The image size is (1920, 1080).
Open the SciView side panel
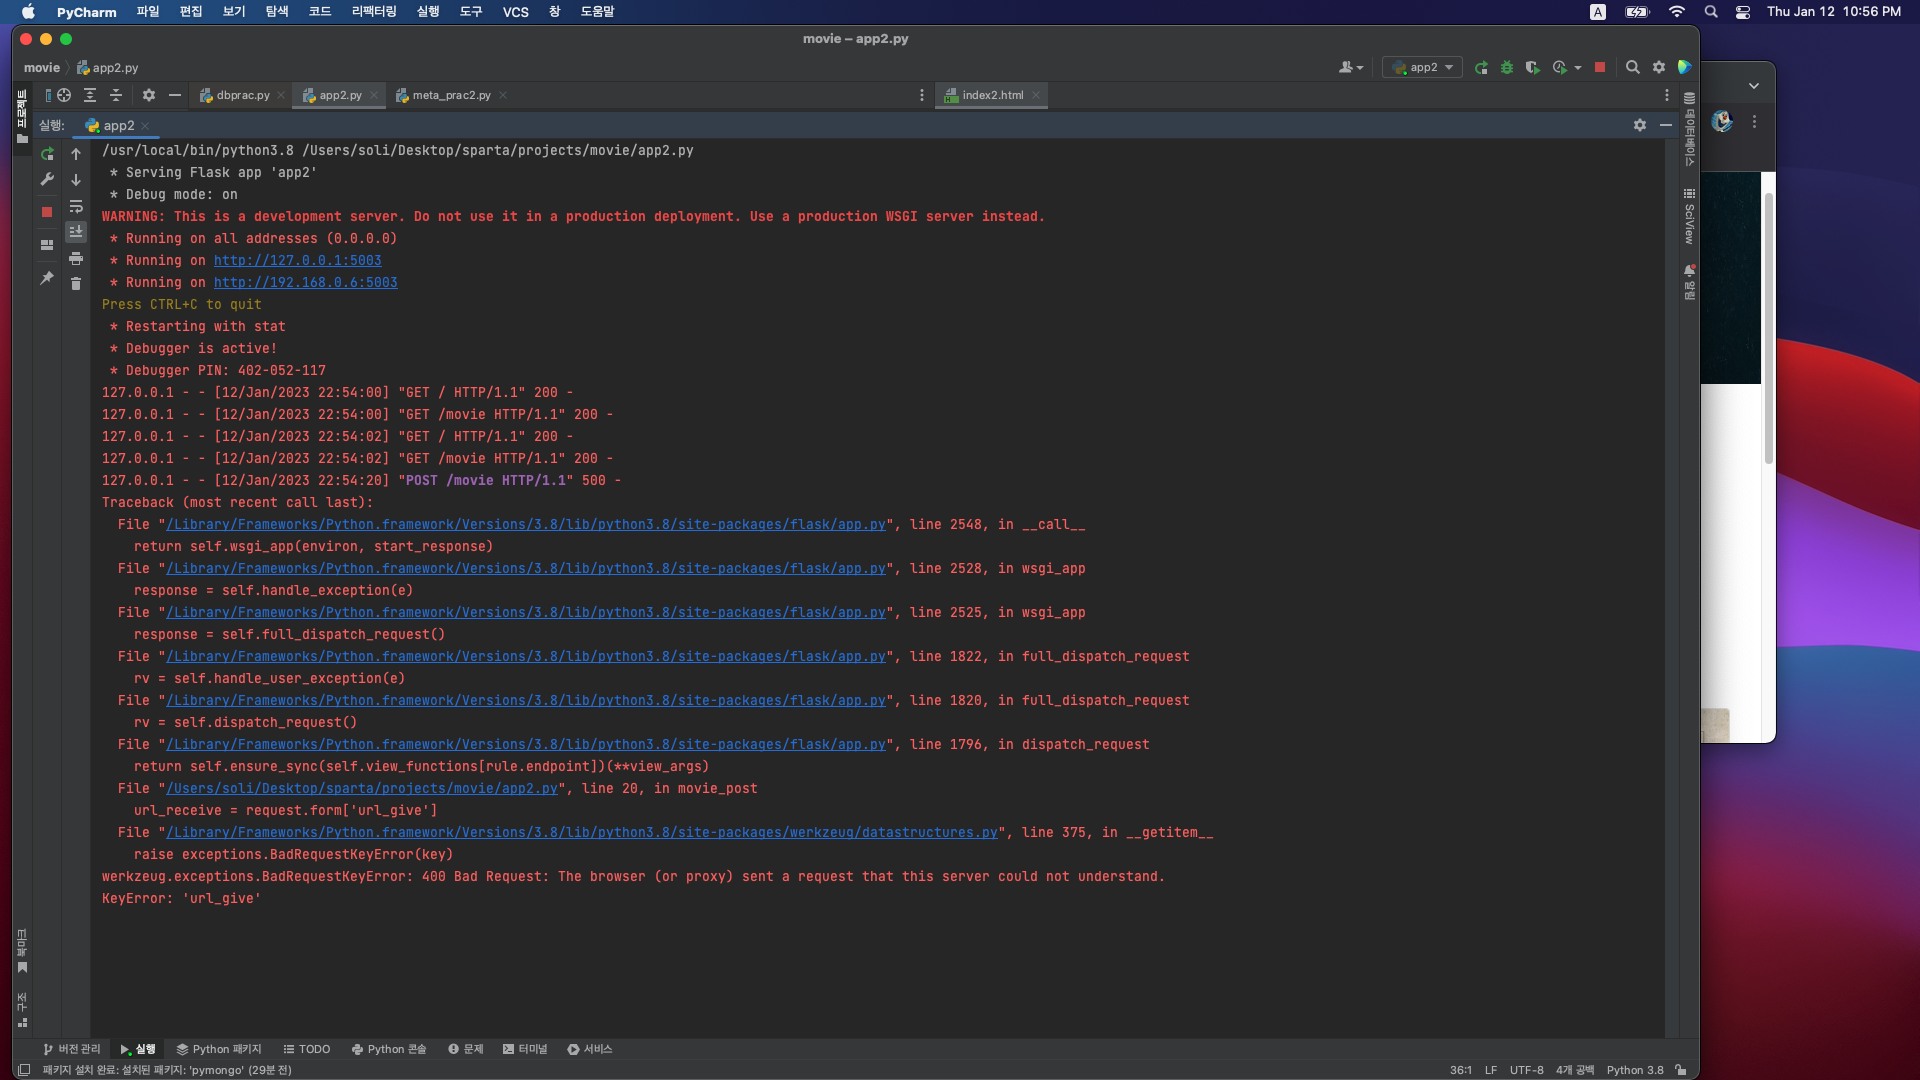(1689, 217)
